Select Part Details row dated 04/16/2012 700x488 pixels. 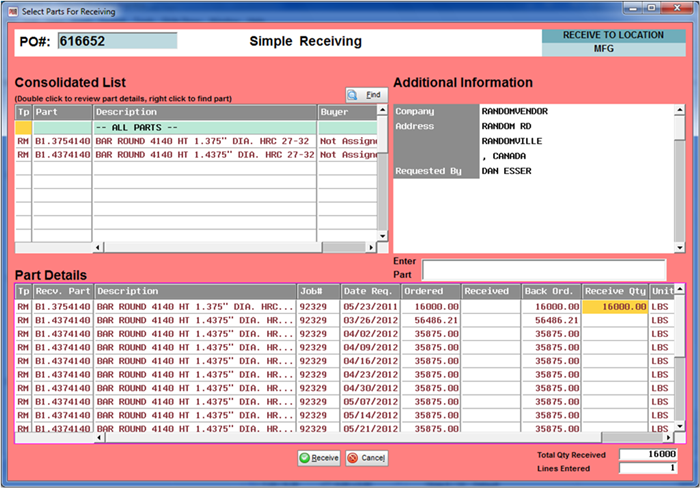(x=344, y=361)
